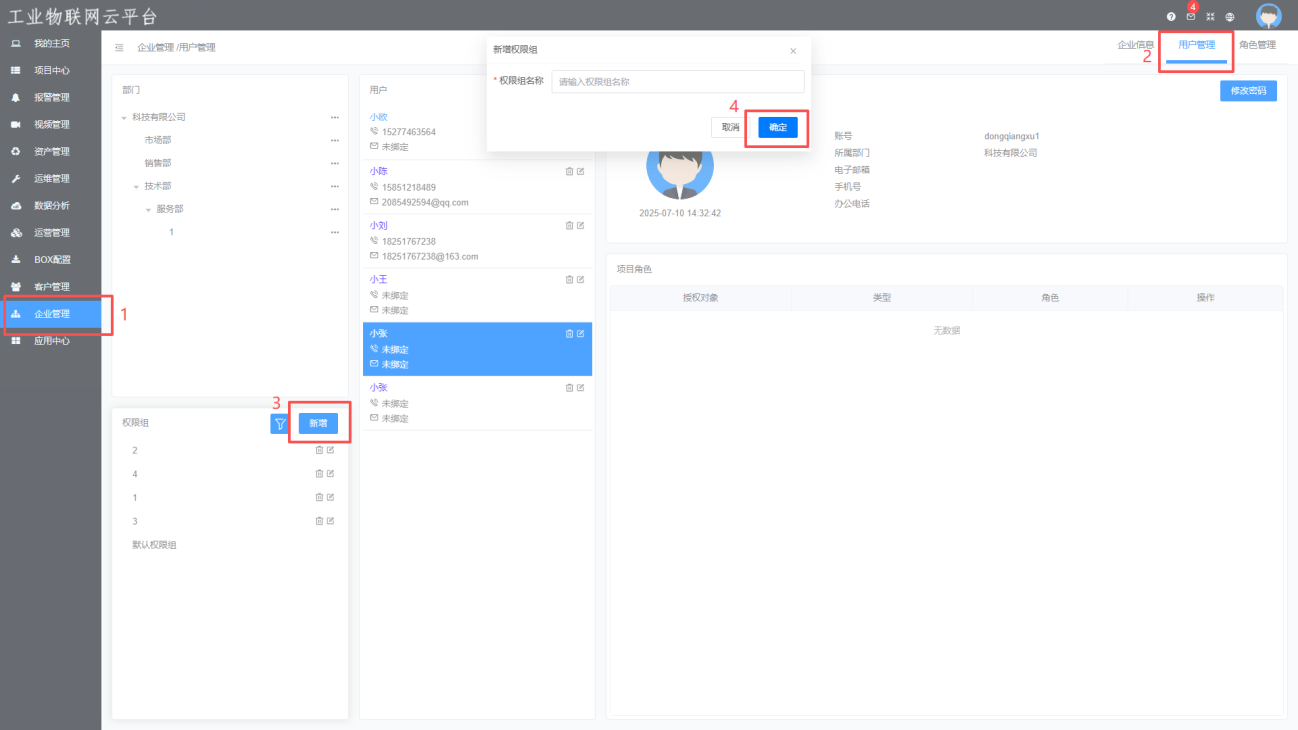Image resolution: width=1298 pixels, height=730 pixels.
Task: Toggle the sidebar collapse hamburger icon
Action: 119,47
